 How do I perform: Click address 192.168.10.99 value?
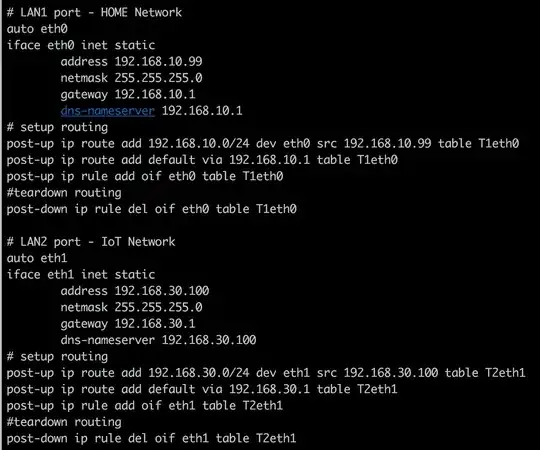click(158, 62)
